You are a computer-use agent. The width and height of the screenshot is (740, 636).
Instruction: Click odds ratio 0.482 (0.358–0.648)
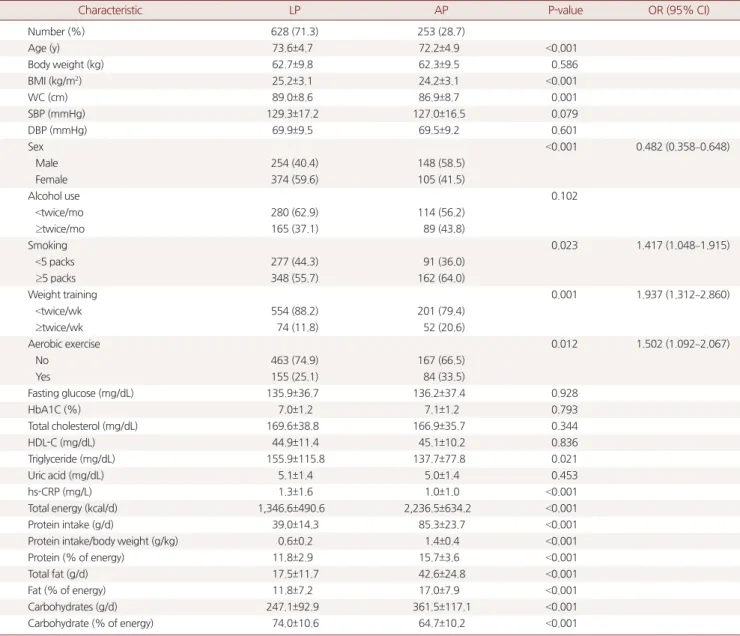tap(682, 147)
